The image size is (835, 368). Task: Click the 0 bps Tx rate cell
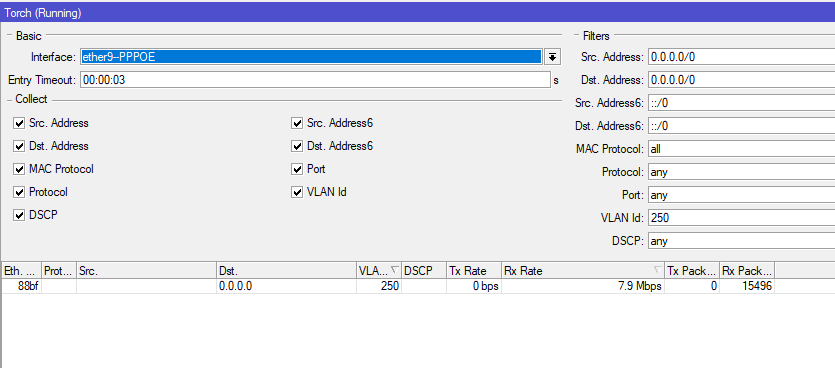click(474, 287)
